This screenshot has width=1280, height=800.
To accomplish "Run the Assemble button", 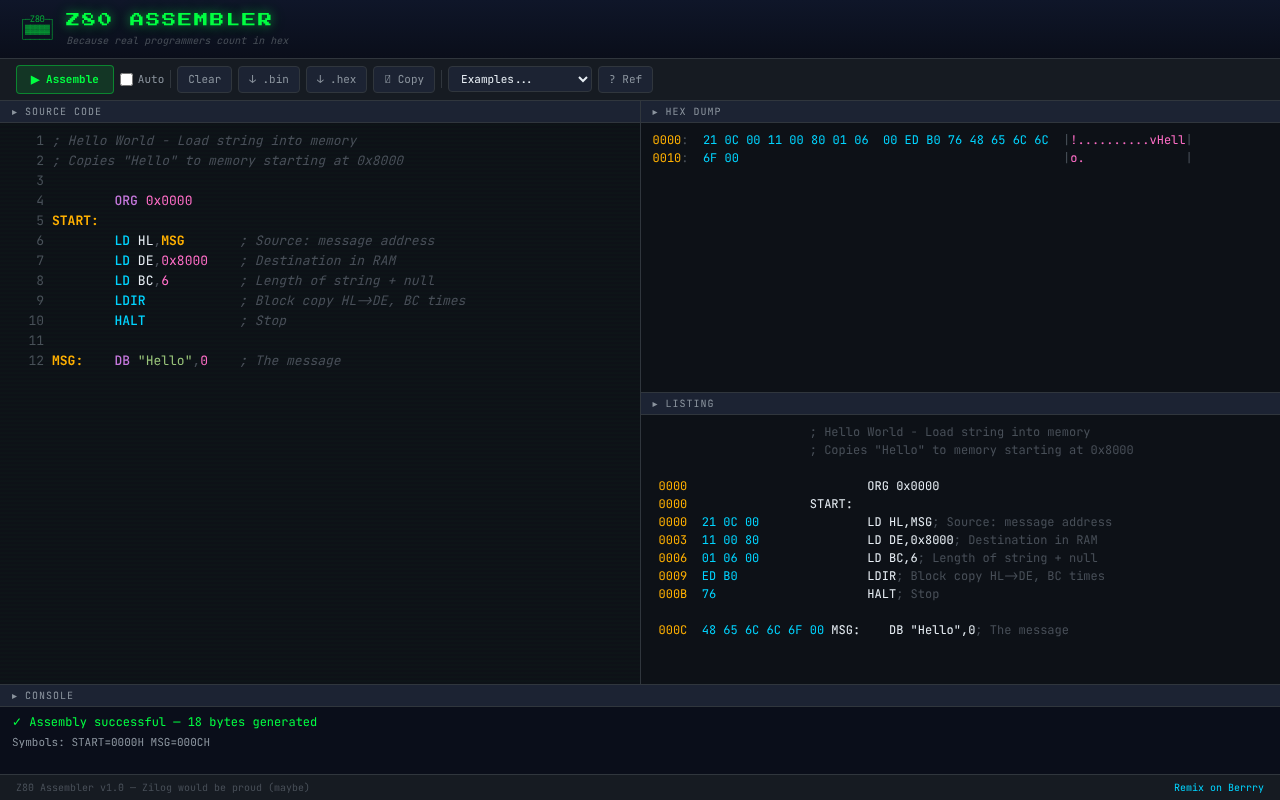I will point(65,80).
